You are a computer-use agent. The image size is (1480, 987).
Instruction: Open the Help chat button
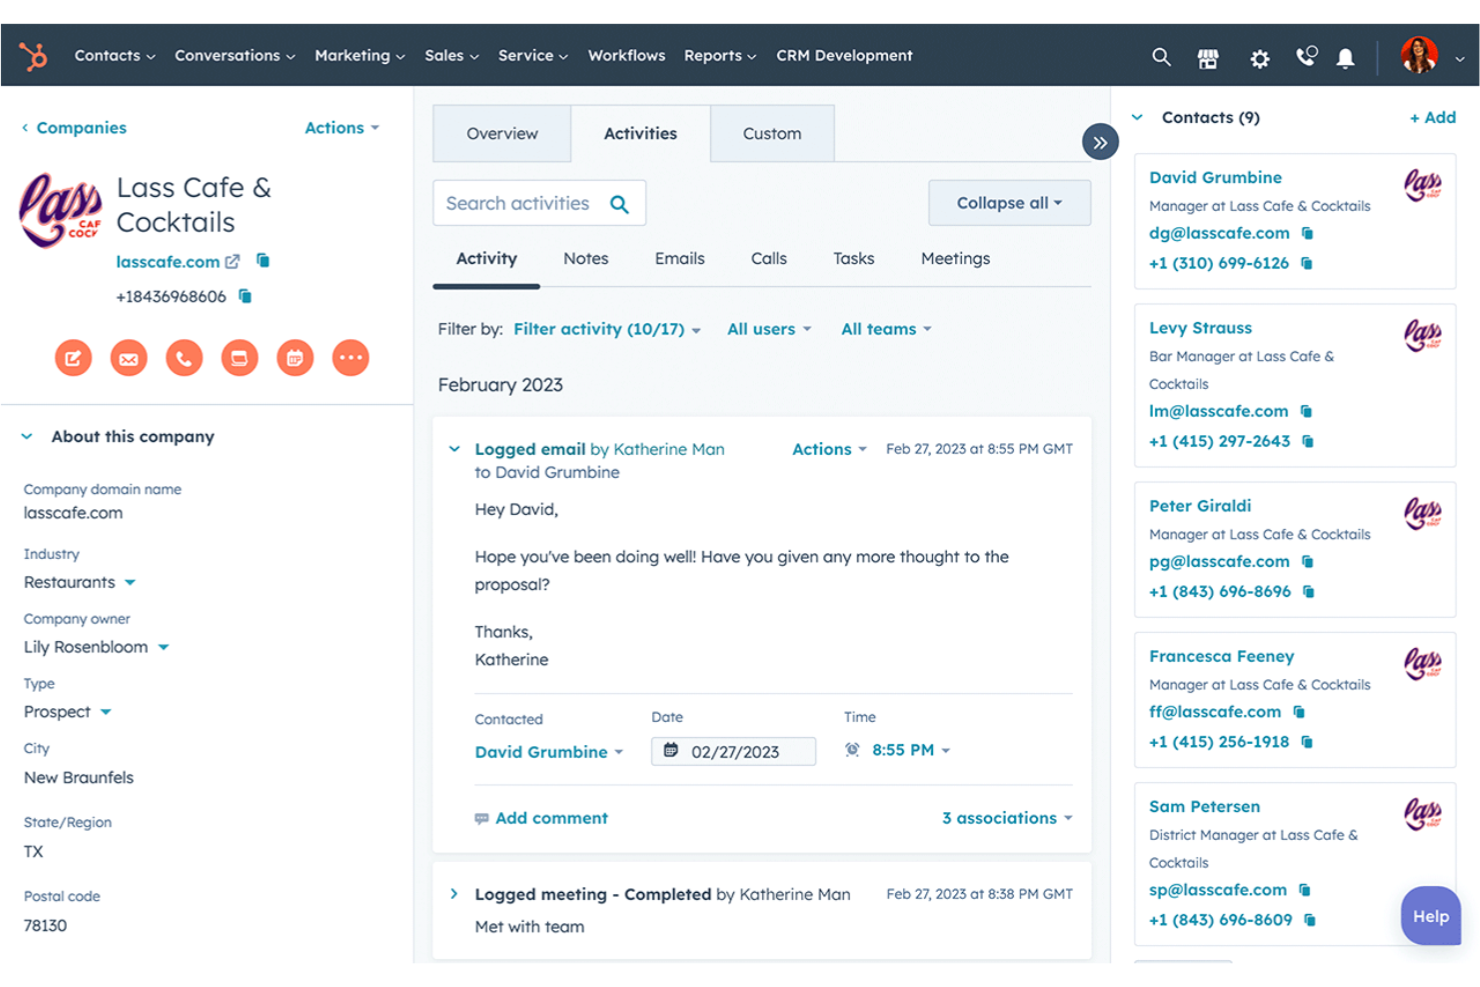1431,916
